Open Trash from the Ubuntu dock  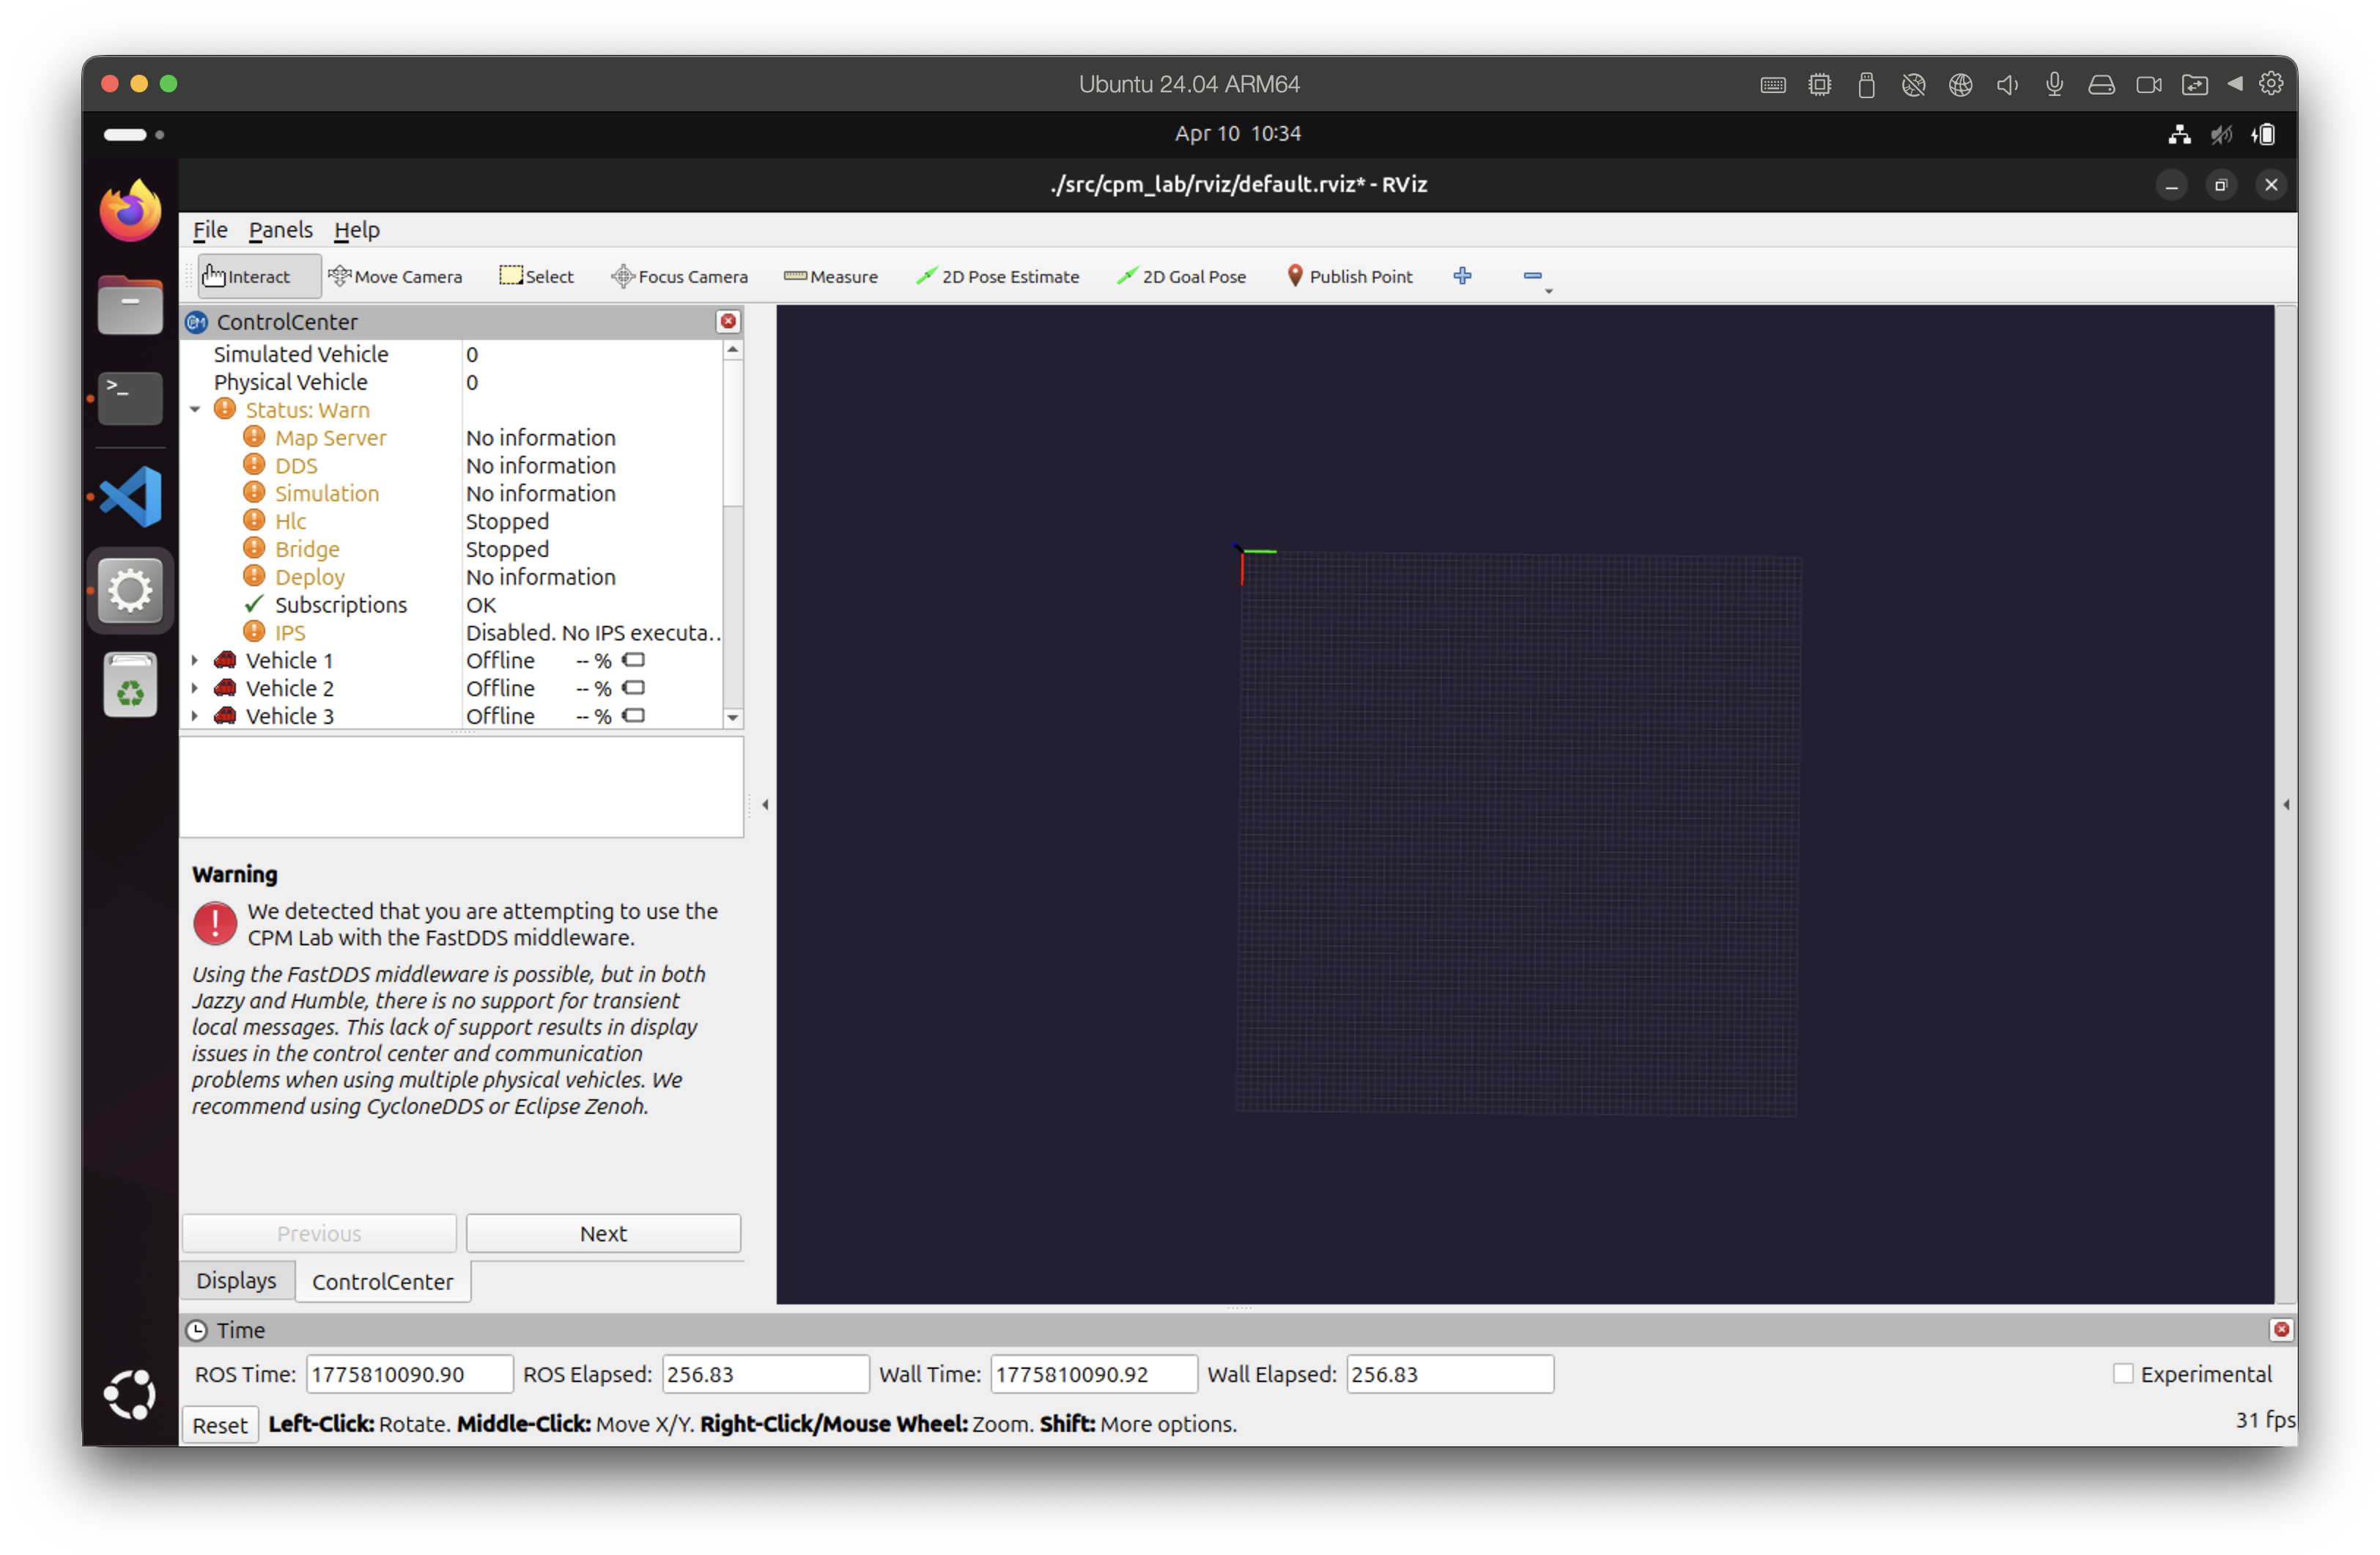point(130,685)
